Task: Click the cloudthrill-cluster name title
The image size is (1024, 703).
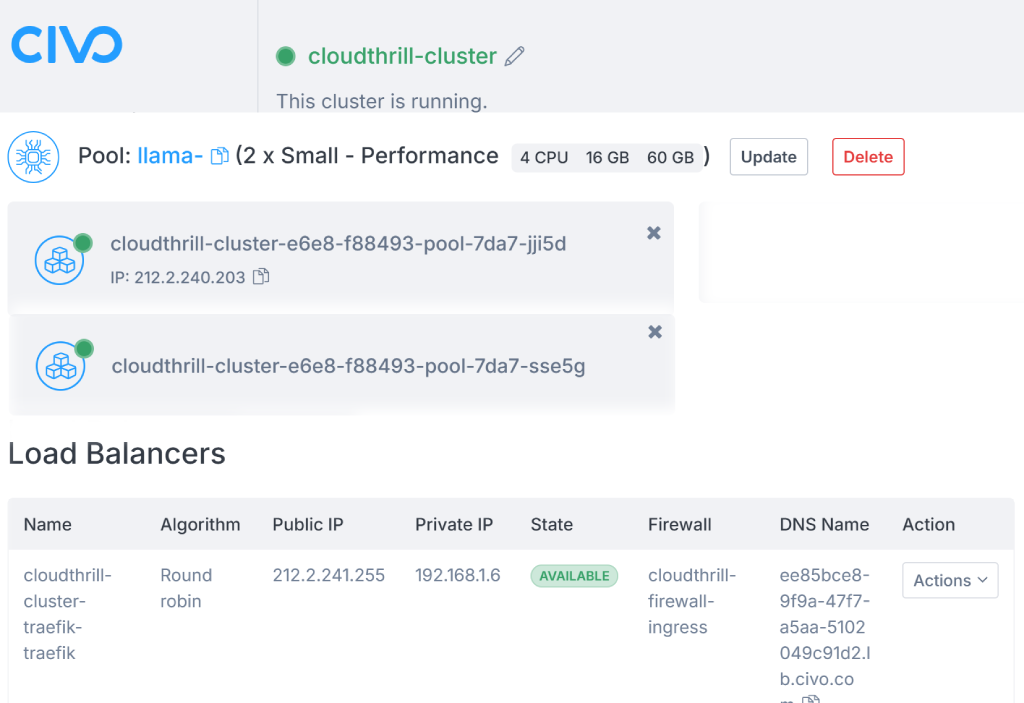Action: (402, 56)
